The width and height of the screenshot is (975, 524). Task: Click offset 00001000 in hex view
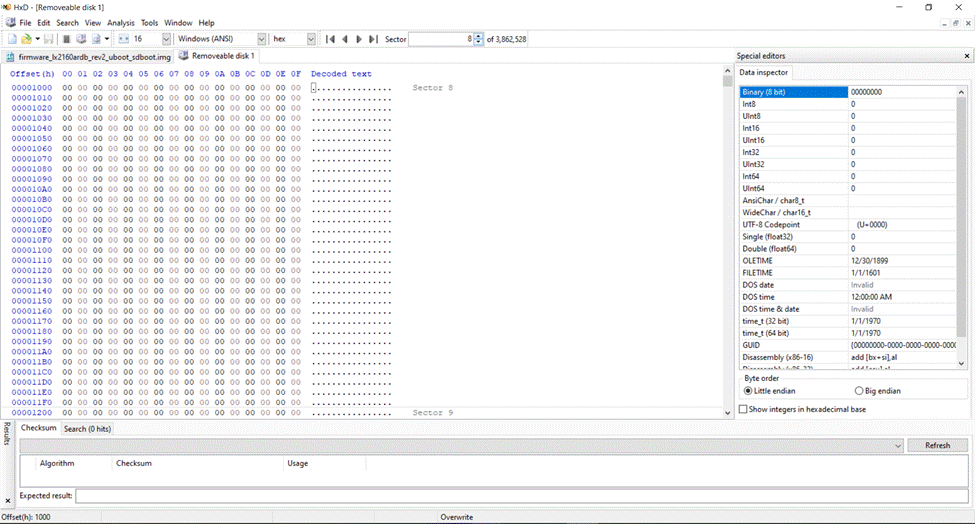[x=32, y=88]
